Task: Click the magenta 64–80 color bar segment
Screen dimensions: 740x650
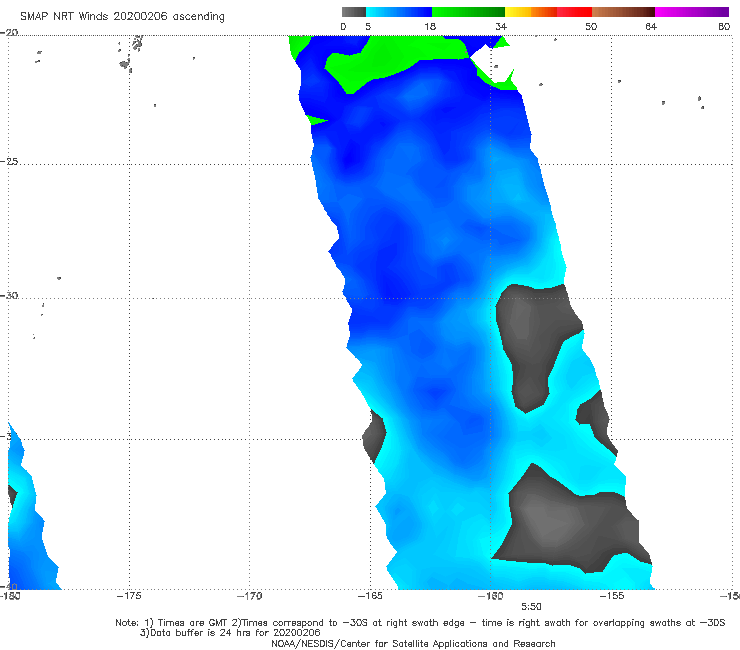Action: [x=692, y=12]
